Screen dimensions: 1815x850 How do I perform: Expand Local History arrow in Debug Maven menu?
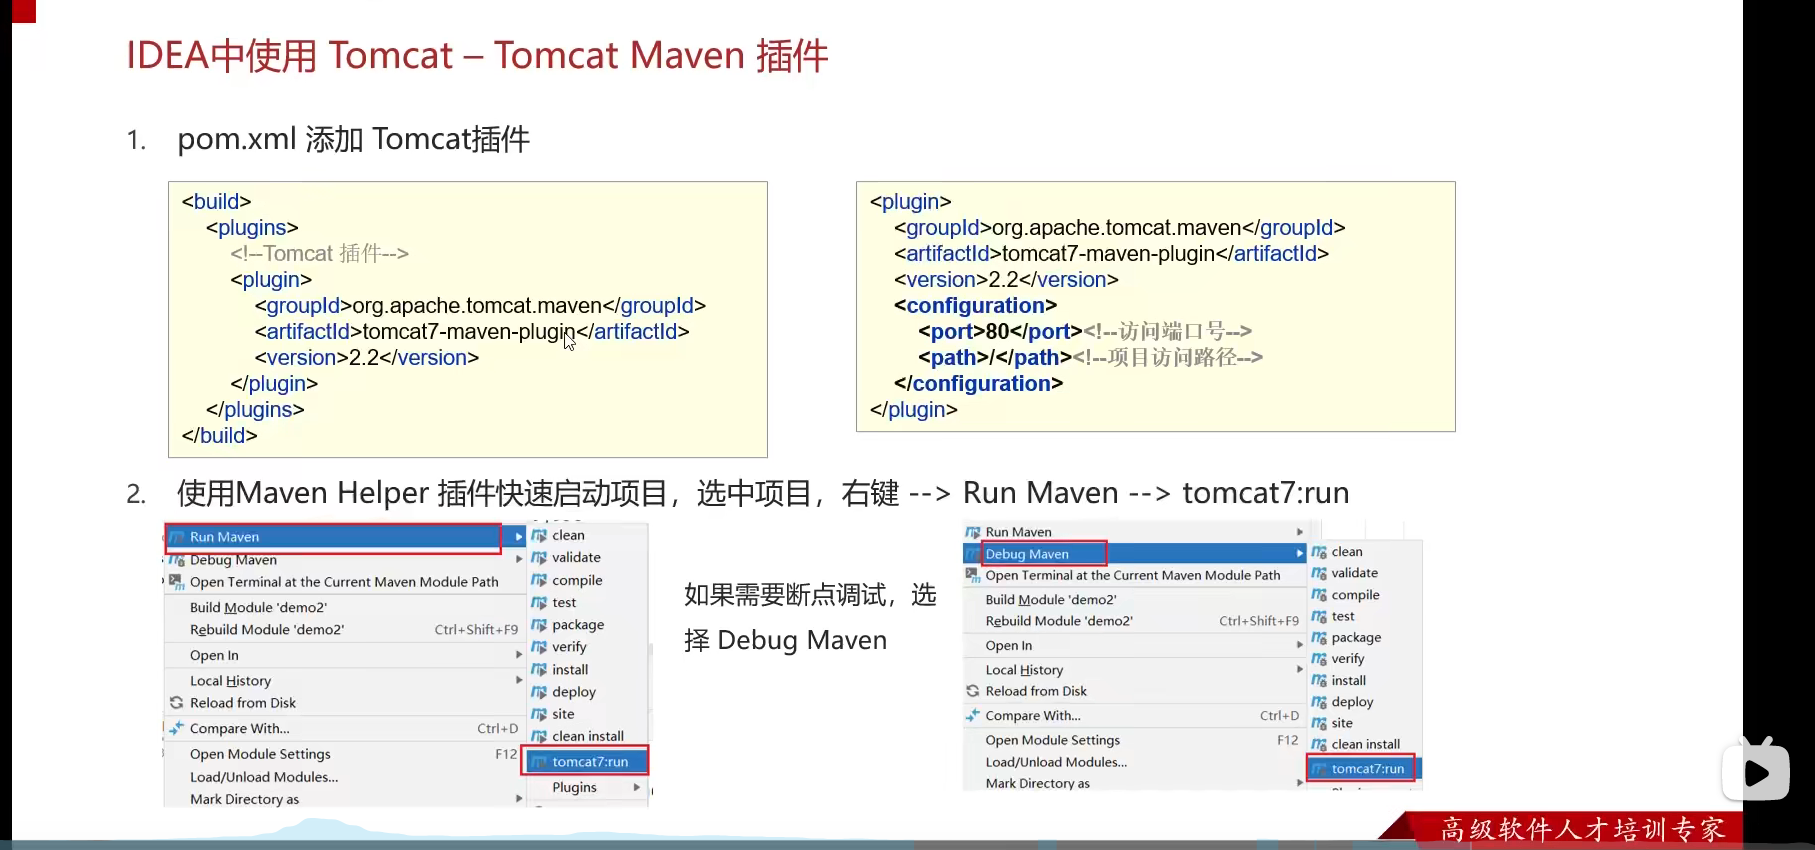pyautogui.click(x=1300, y=669)
